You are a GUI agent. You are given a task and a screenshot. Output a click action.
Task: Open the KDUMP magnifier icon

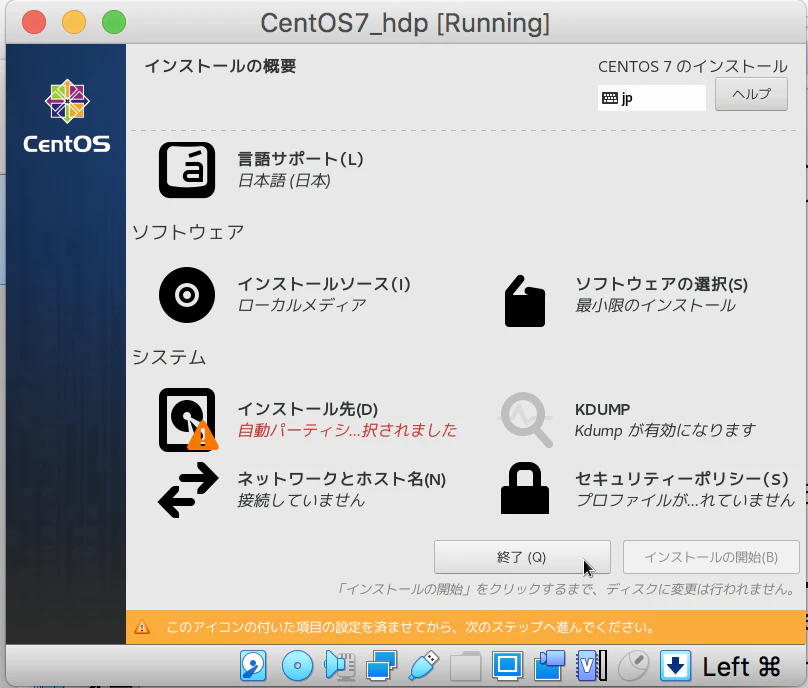pyautogui.click(x=526, y=419)
